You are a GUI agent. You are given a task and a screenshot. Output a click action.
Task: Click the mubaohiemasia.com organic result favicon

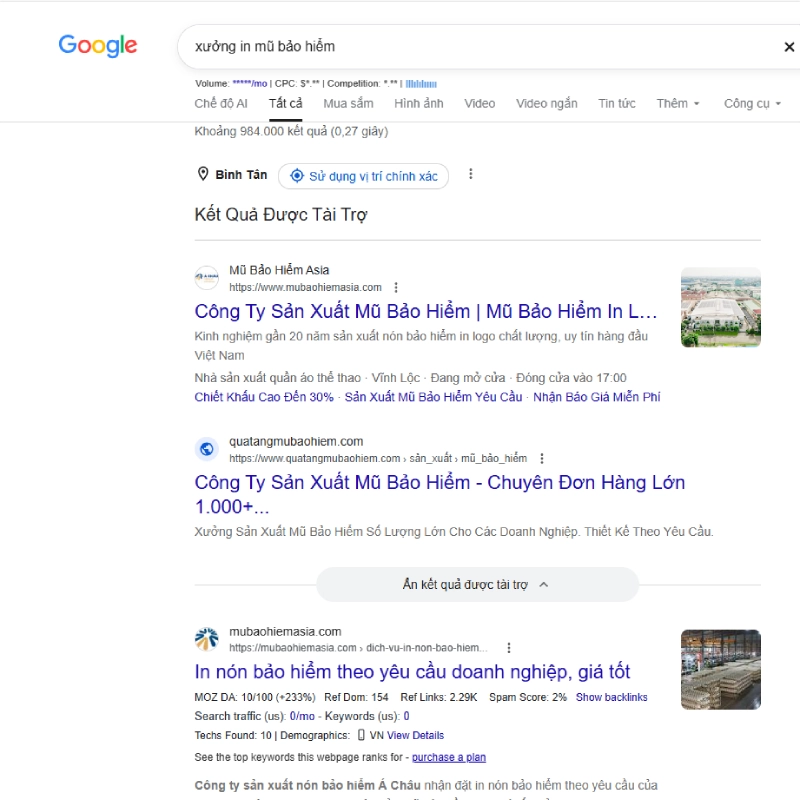[x=207, y=639]
